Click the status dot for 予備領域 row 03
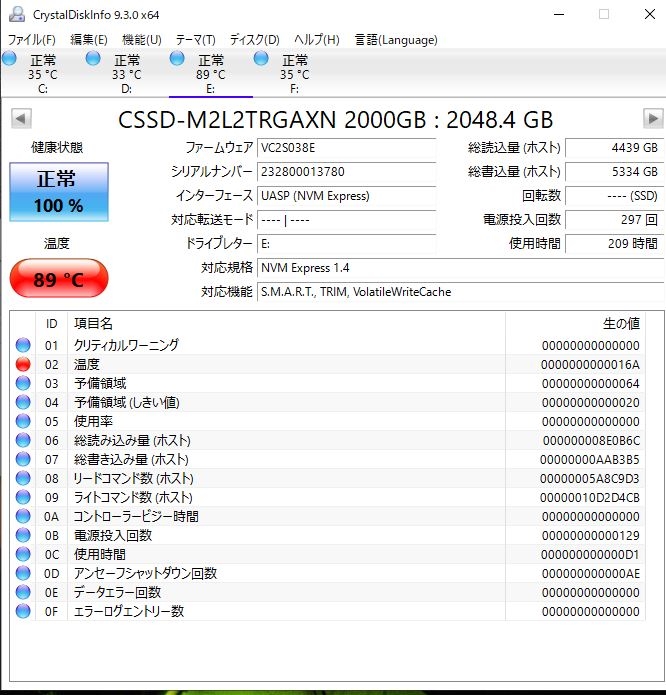This screenshot has width=666, height=695. 23,383
